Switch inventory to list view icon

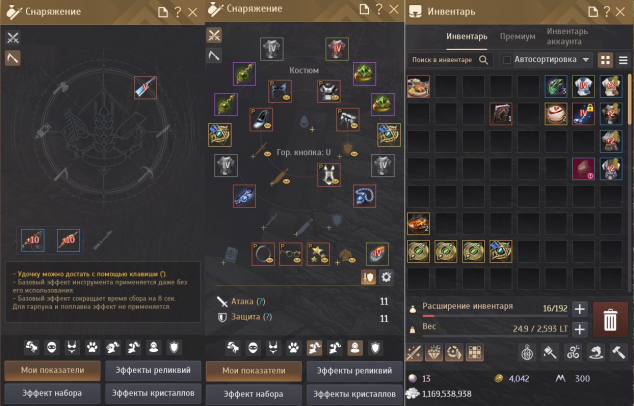coord(623,60)
